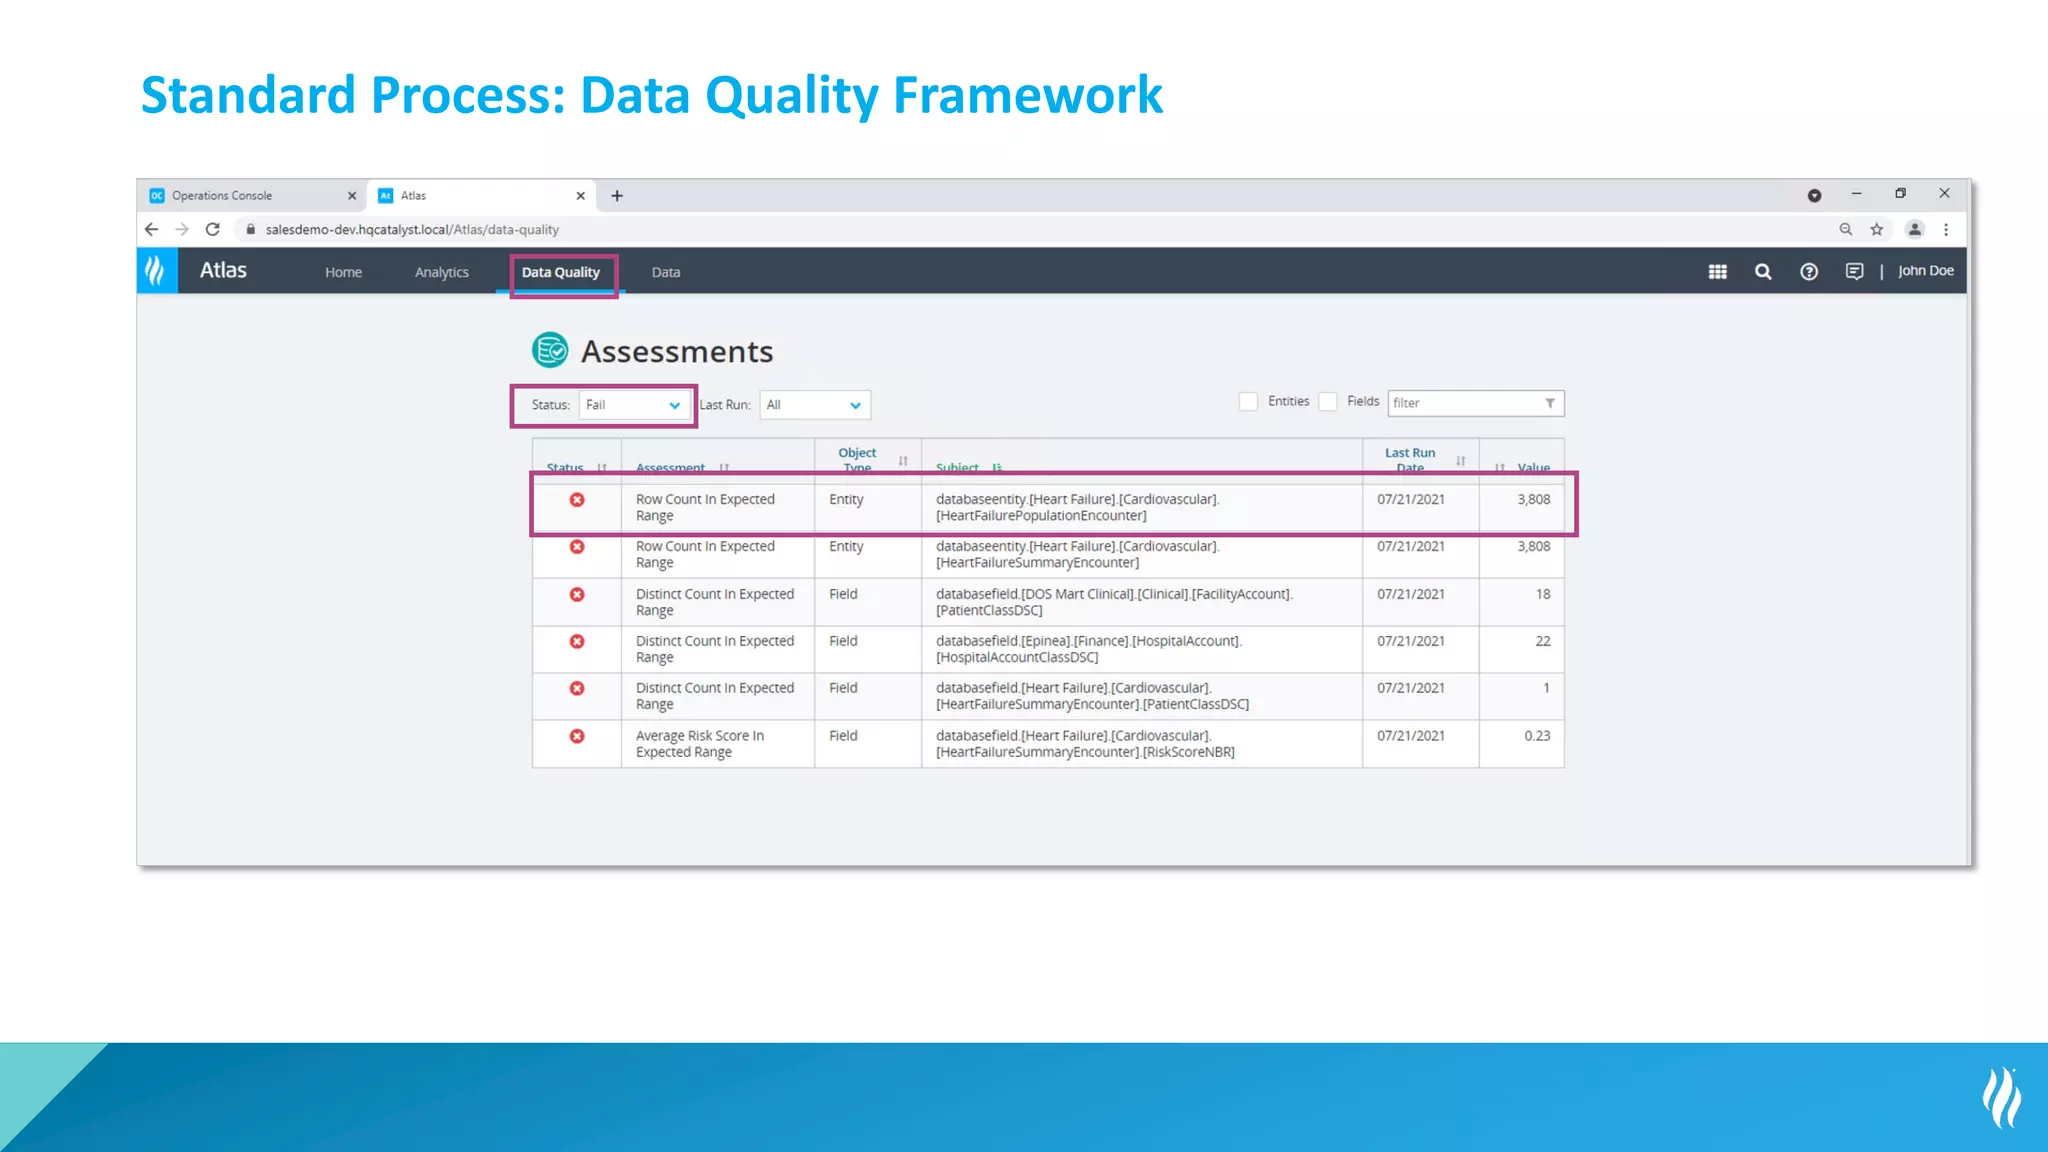Open the Last Run All dropdown
Viewport: 2048px width, 1152px height.
[815, 405]
